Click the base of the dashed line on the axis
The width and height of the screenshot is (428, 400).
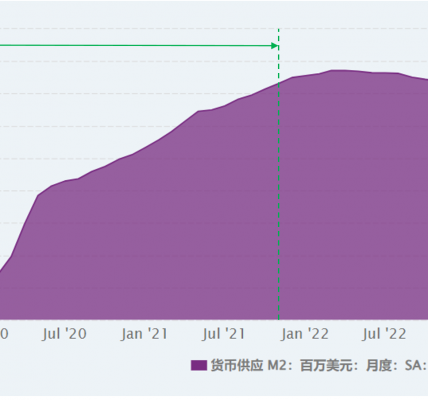pyautogui.click(x=279, y=319)
